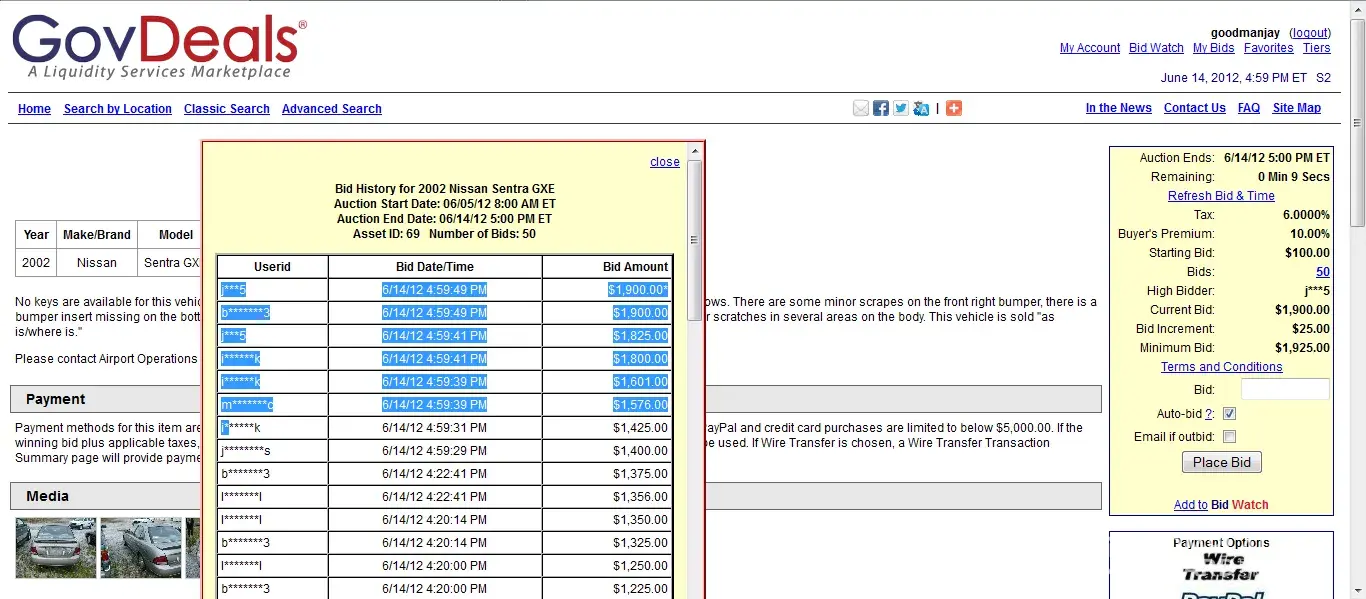Click into the Bid amount field
The height and width of the screenshot is (599, 1366).
[1285, 390]
